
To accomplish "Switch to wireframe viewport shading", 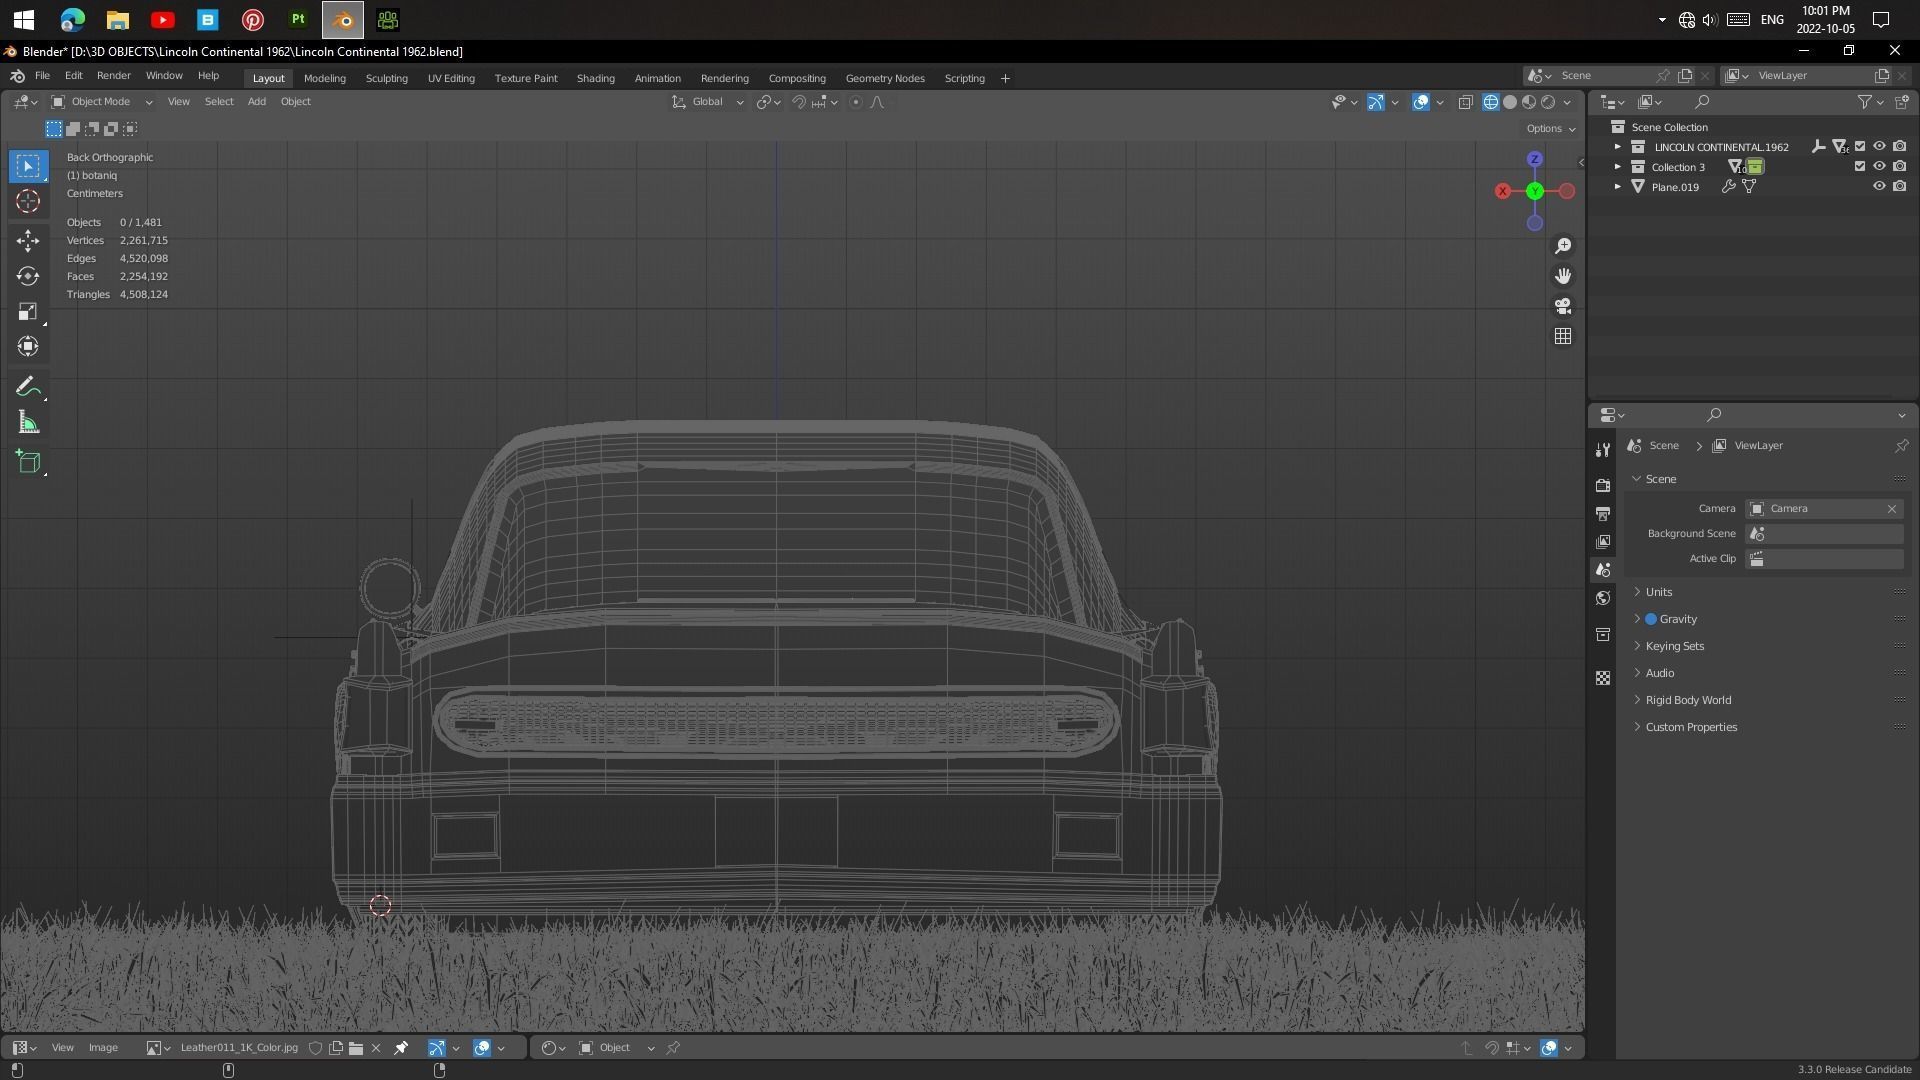I will click(1491, 102).
